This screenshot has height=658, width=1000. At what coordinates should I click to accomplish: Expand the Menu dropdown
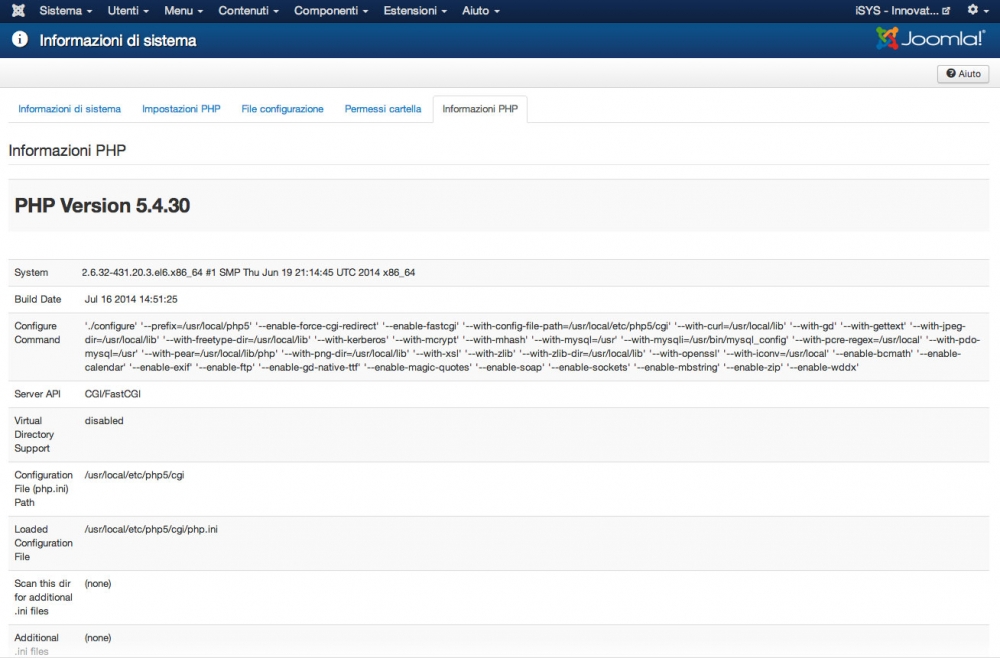tap(183, 11)
